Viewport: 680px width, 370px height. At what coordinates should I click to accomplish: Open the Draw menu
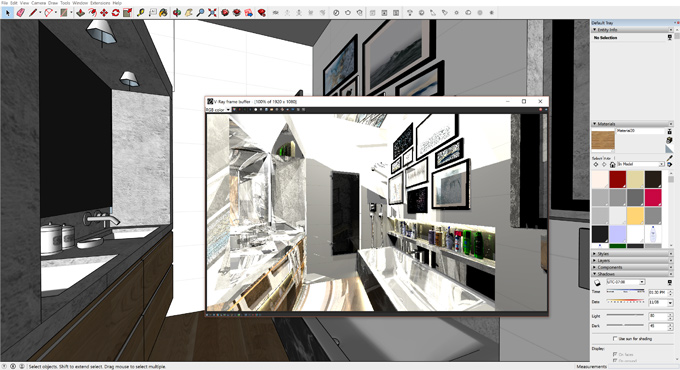coord(53,3)
